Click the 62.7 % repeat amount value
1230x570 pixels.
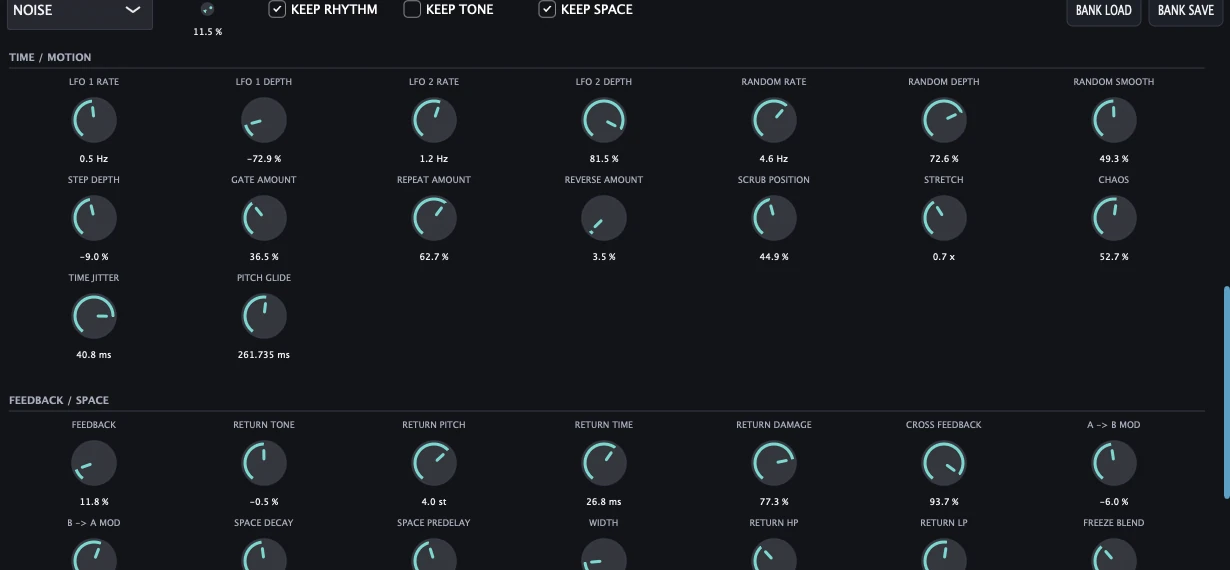(x=434, y=257)
